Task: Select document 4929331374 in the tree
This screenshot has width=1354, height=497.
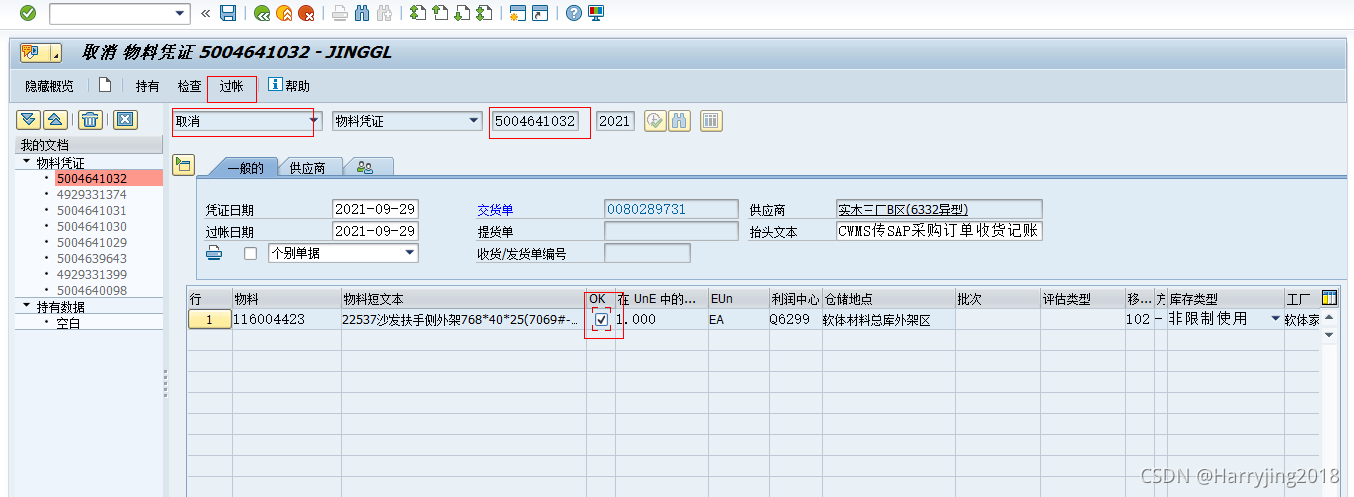Action: [x=91, y=194]
